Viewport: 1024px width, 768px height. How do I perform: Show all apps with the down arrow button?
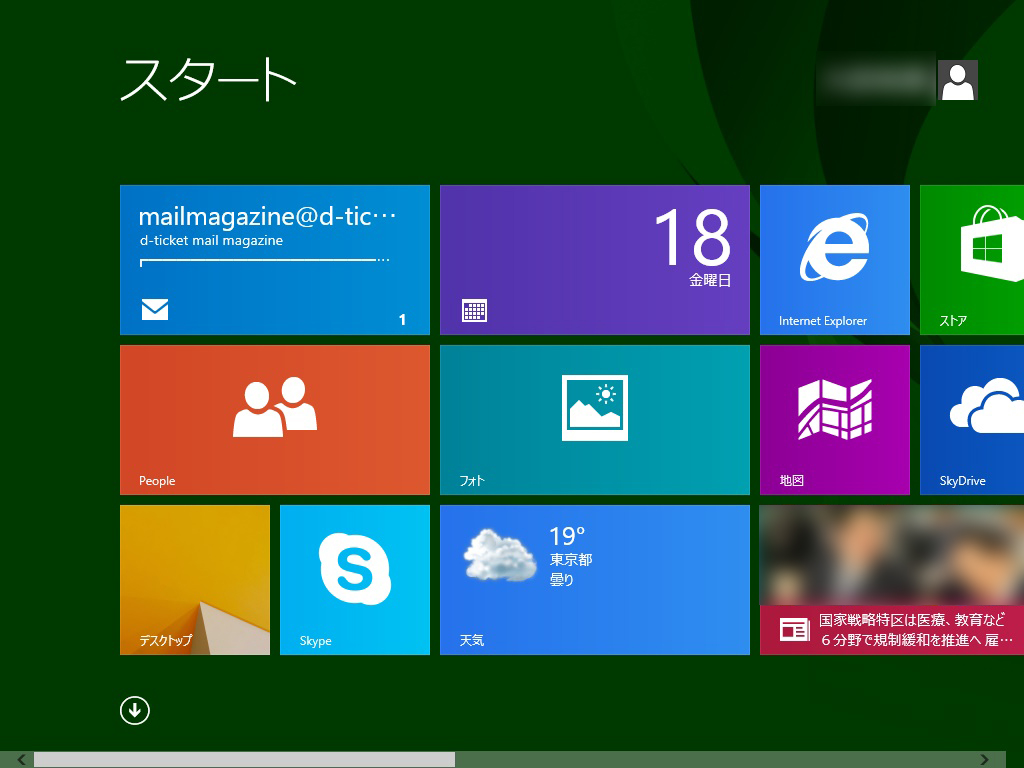(135, 711)
